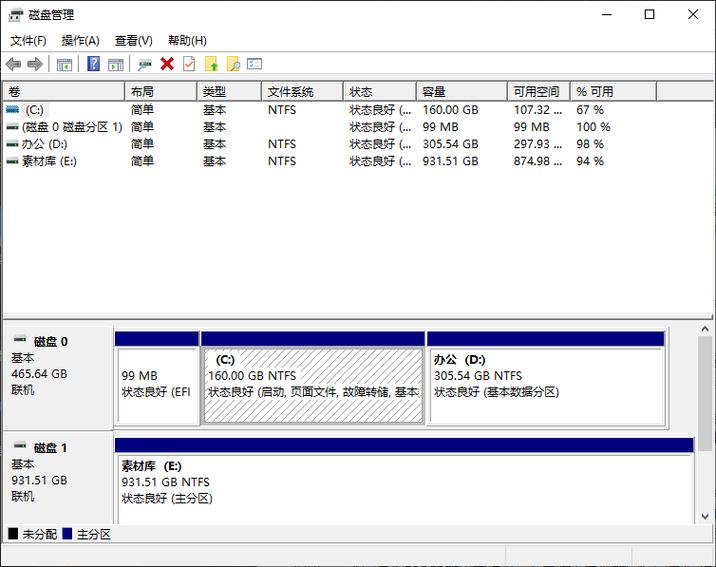This screenshot has height=567, width=716.
Task: Click the checklist settings toolbar icon
Action: click(x=255, y=63)
